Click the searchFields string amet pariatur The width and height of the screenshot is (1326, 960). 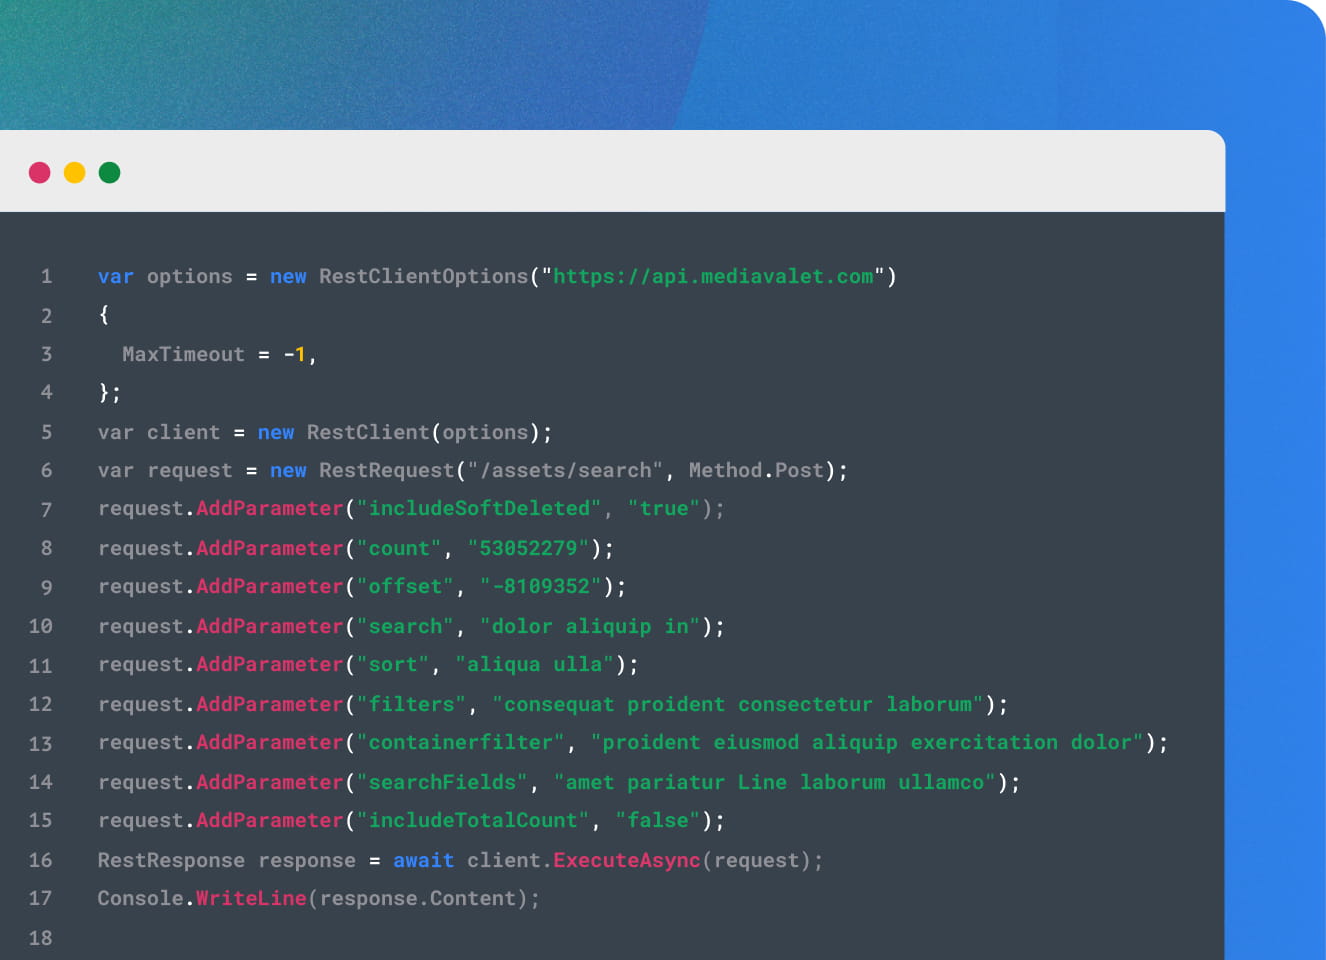point(648,782)
